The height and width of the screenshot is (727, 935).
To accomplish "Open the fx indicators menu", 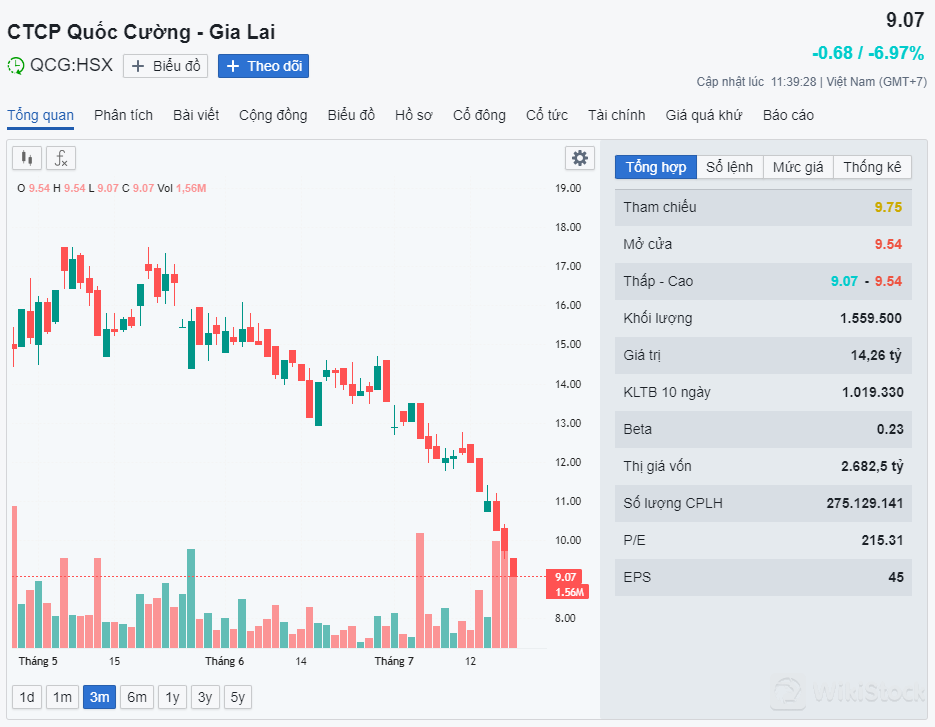I will point(61,158).
